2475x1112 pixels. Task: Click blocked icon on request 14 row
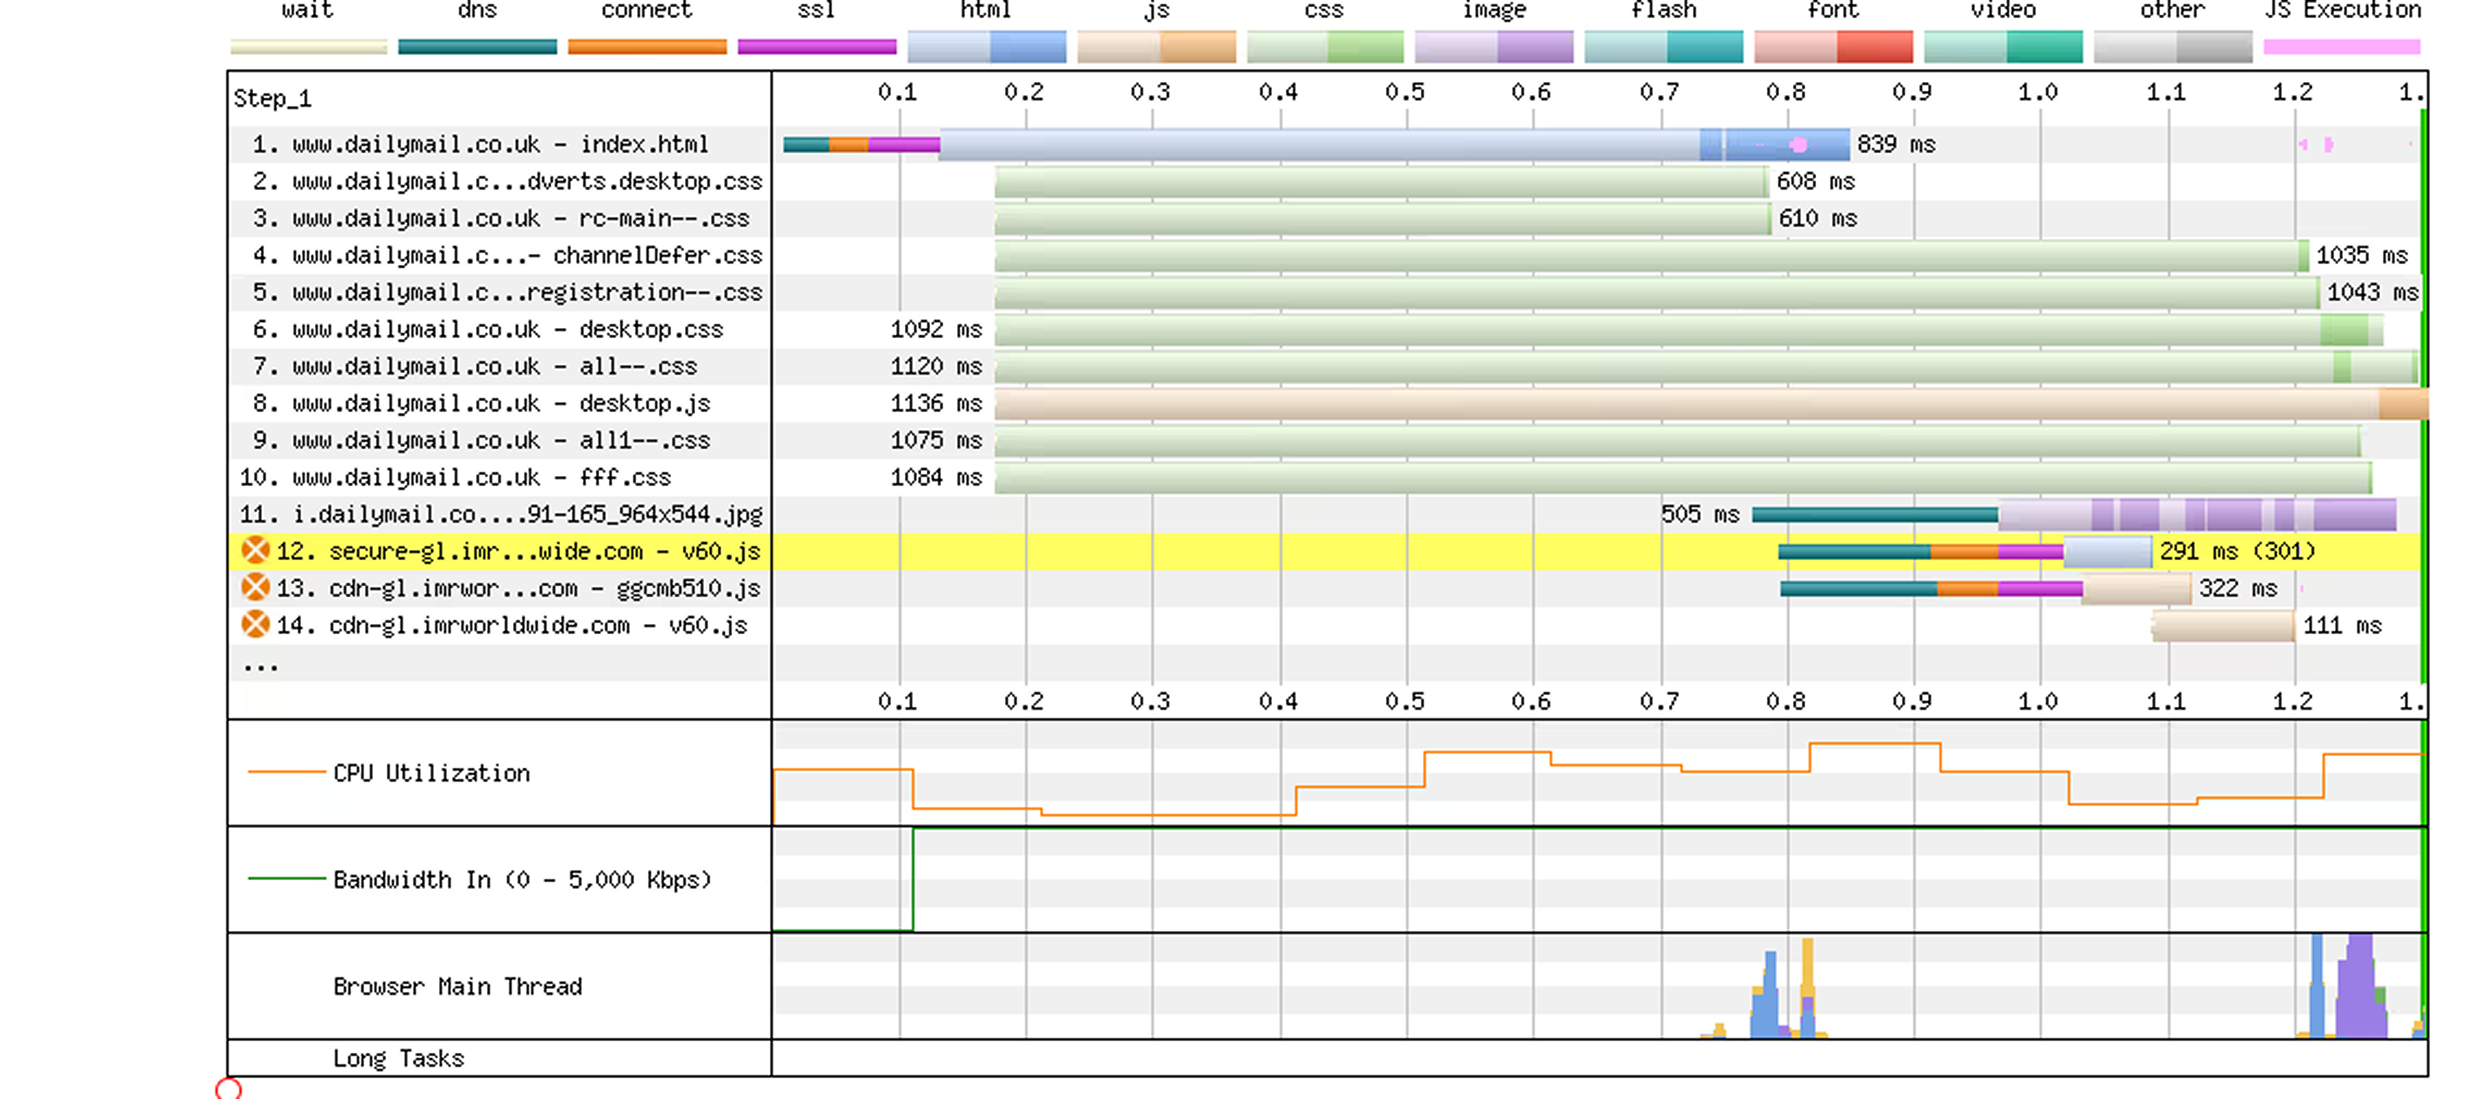point(256,625)
